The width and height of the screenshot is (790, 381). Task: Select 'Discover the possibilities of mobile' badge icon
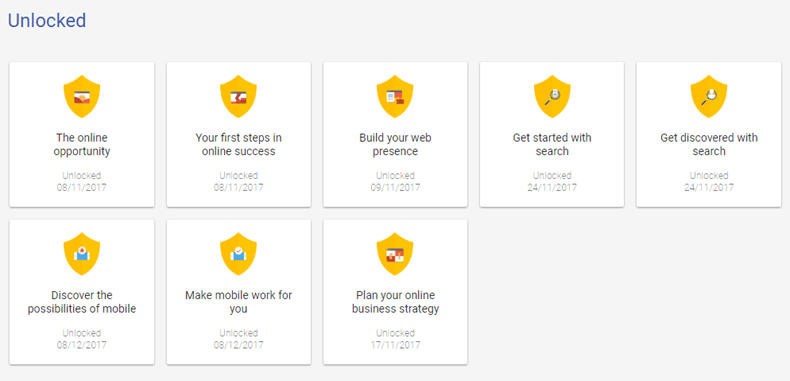[x=82, y=253]
